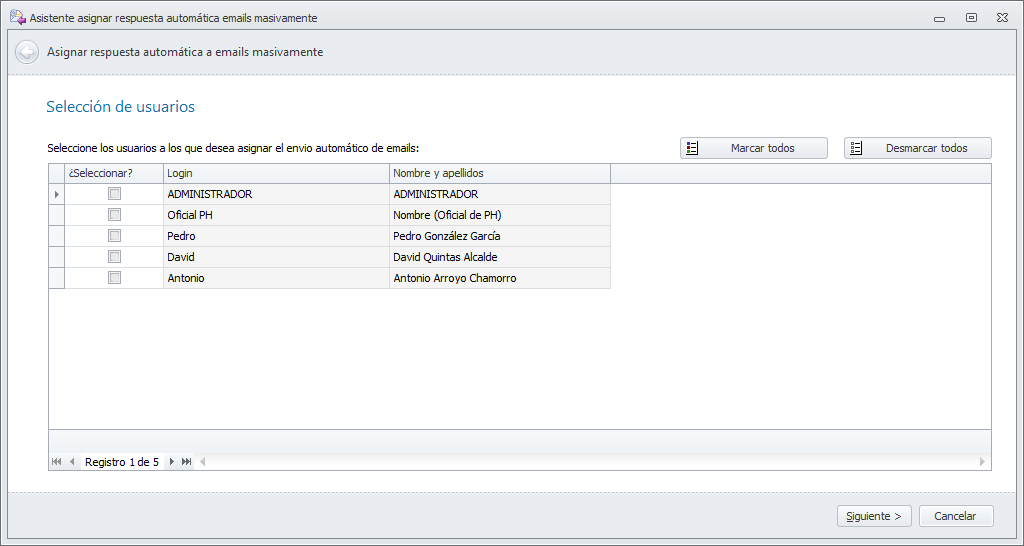Go to previous record in navigator
1024x546 pixels.
(x=72, y=462)
